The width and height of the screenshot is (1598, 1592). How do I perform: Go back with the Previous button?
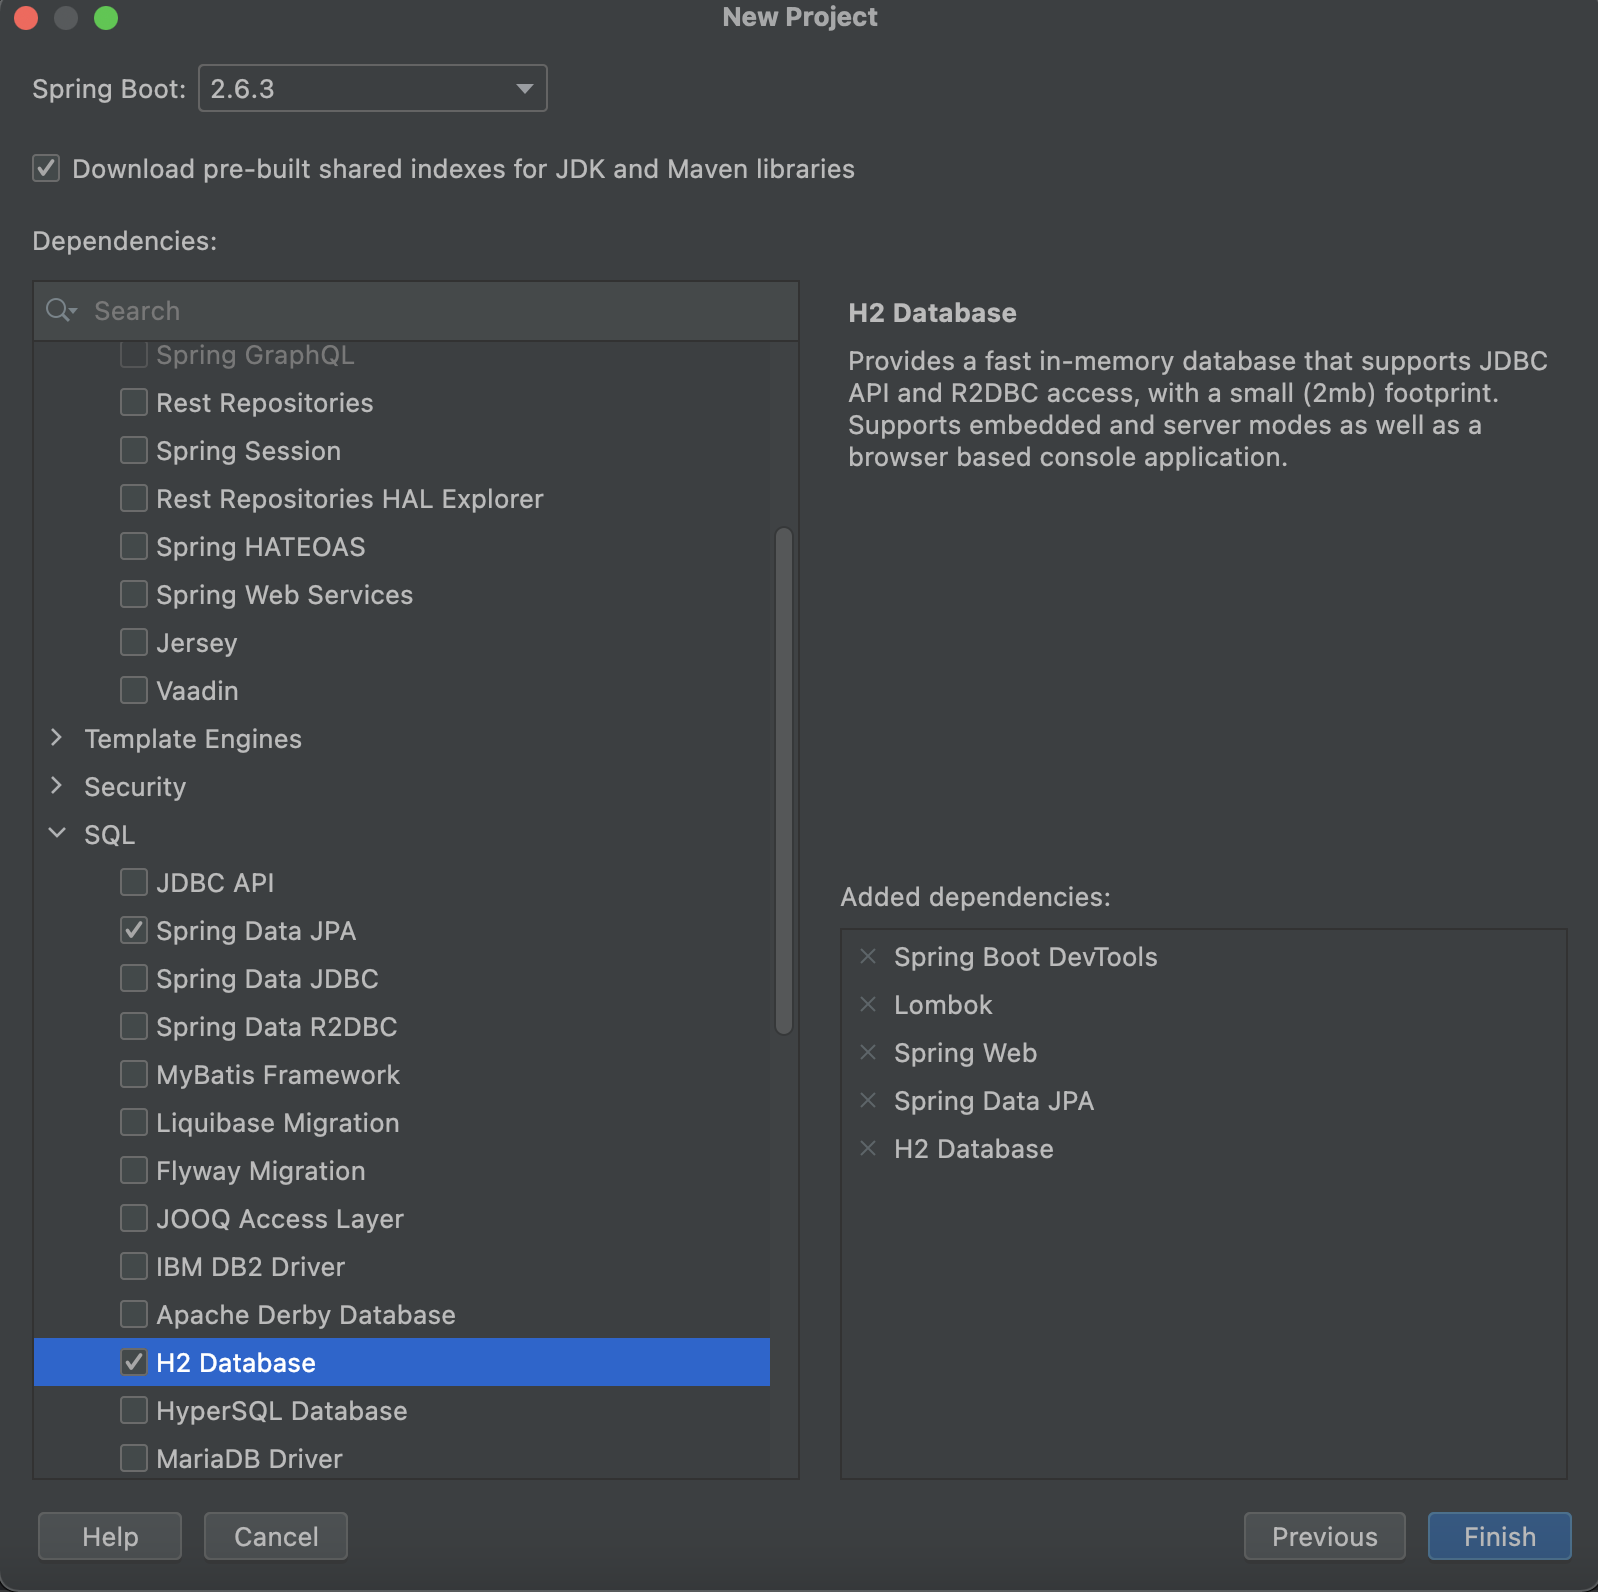pos(1325,1536)
